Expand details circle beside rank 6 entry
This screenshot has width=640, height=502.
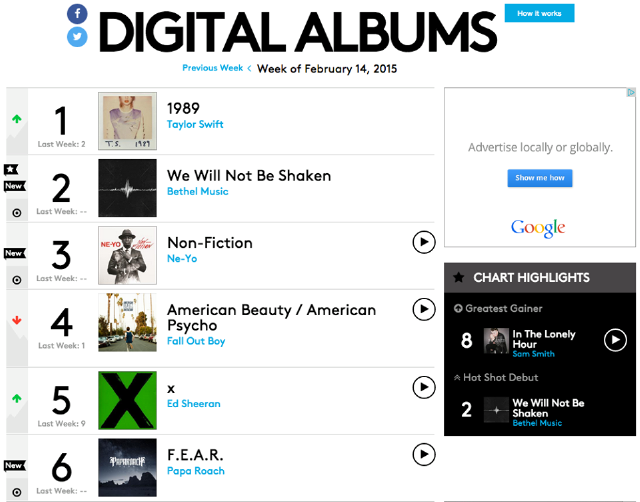16,491
